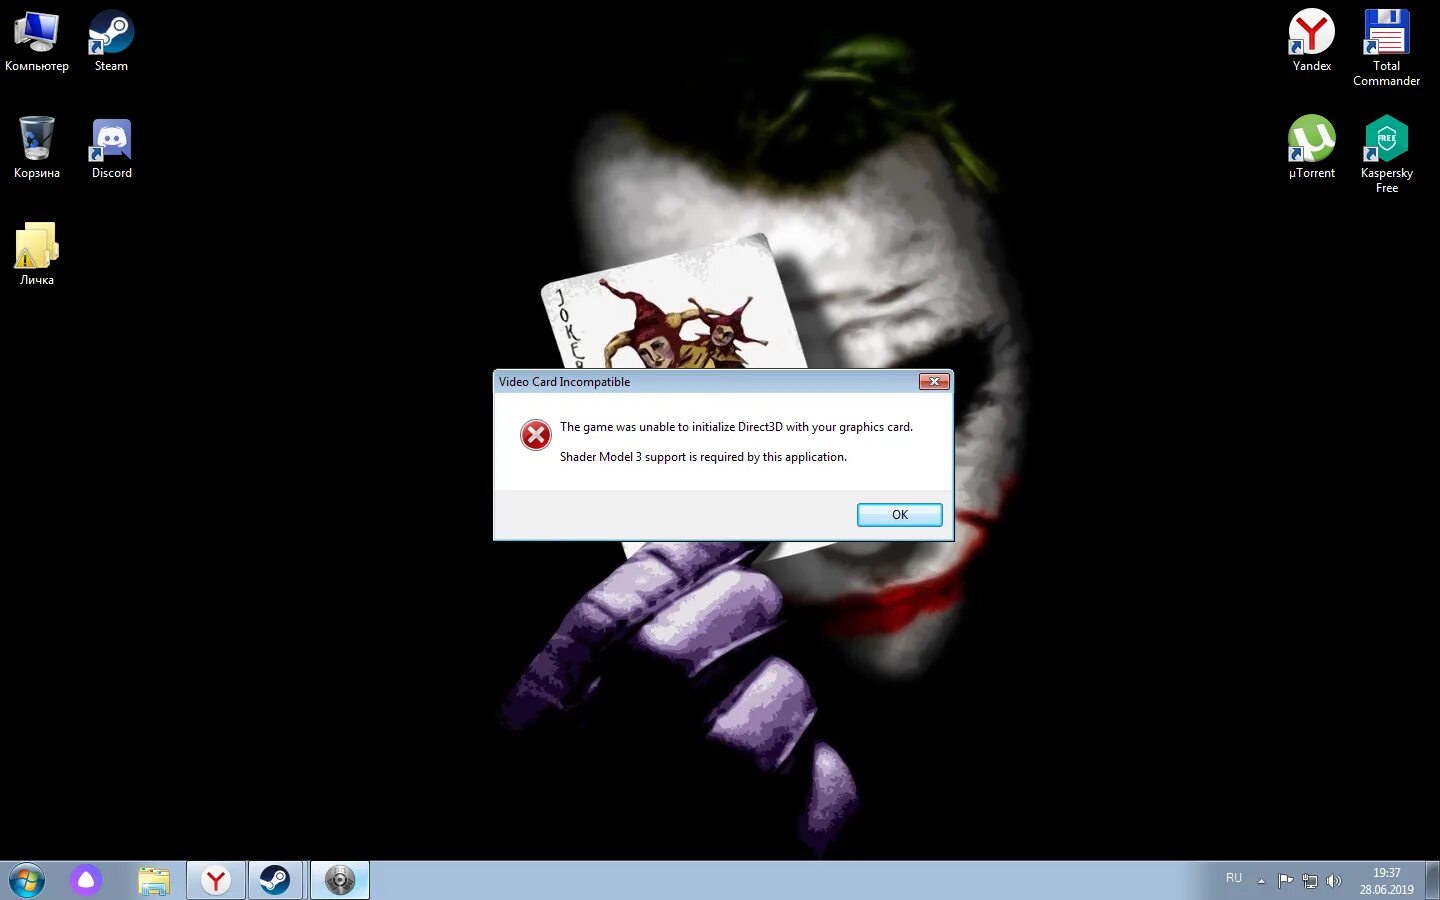
Task: Open the Windows Start menu
Action: pos(27,881)
